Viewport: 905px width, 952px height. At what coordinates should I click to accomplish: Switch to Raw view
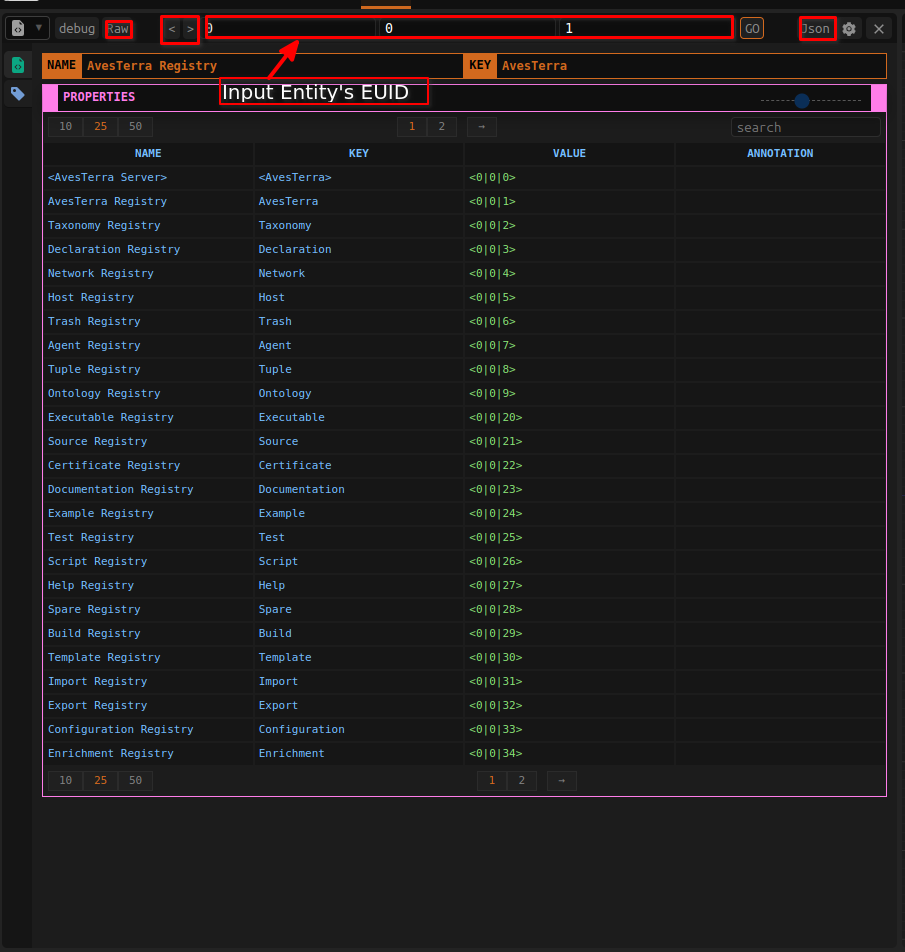click(118, 29)
